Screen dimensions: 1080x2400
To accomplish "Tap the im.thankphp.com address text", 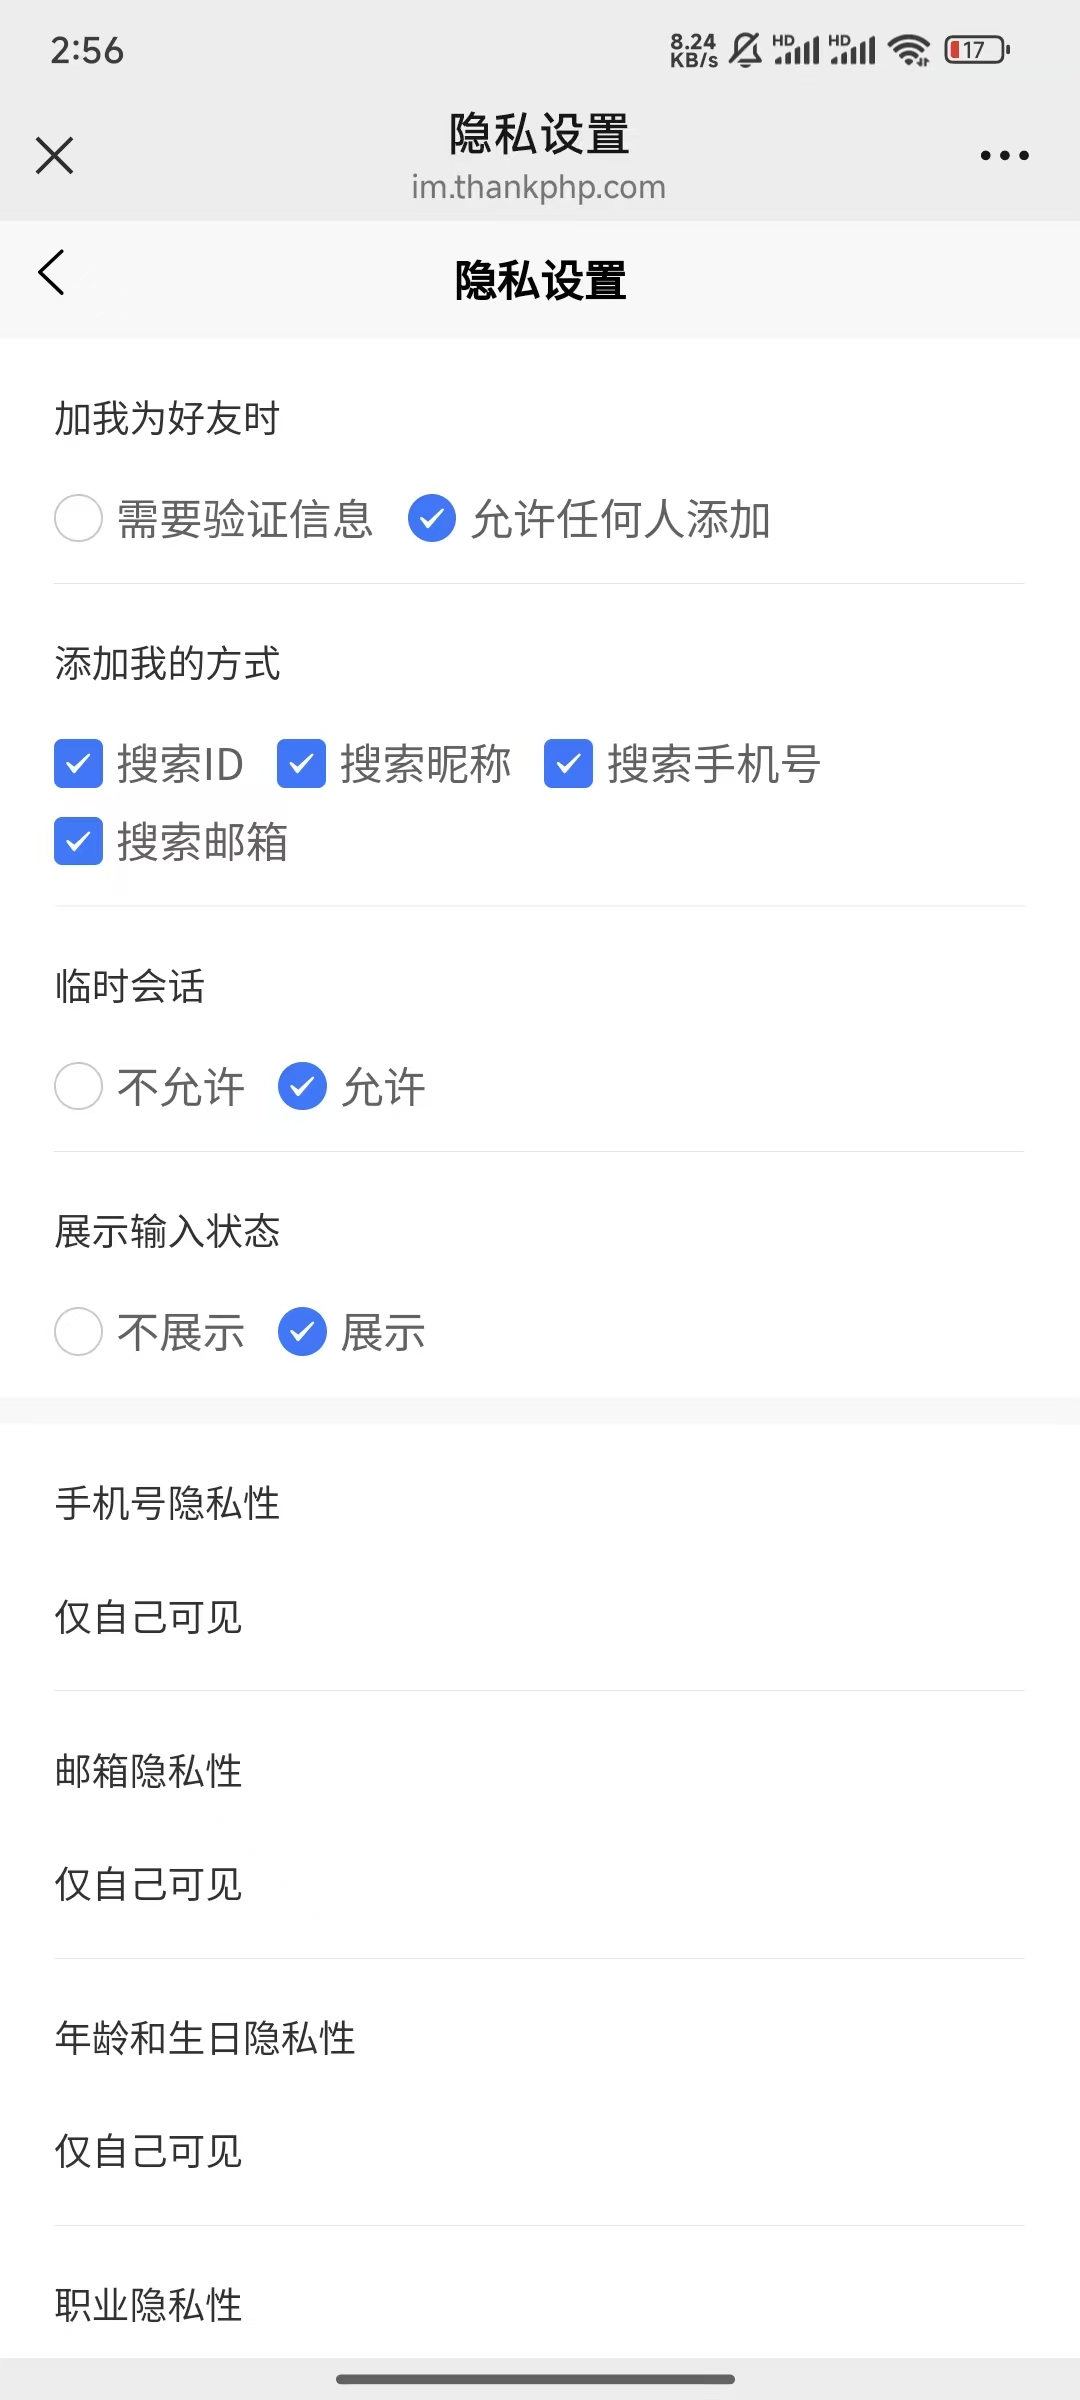I will coord(538,187).
